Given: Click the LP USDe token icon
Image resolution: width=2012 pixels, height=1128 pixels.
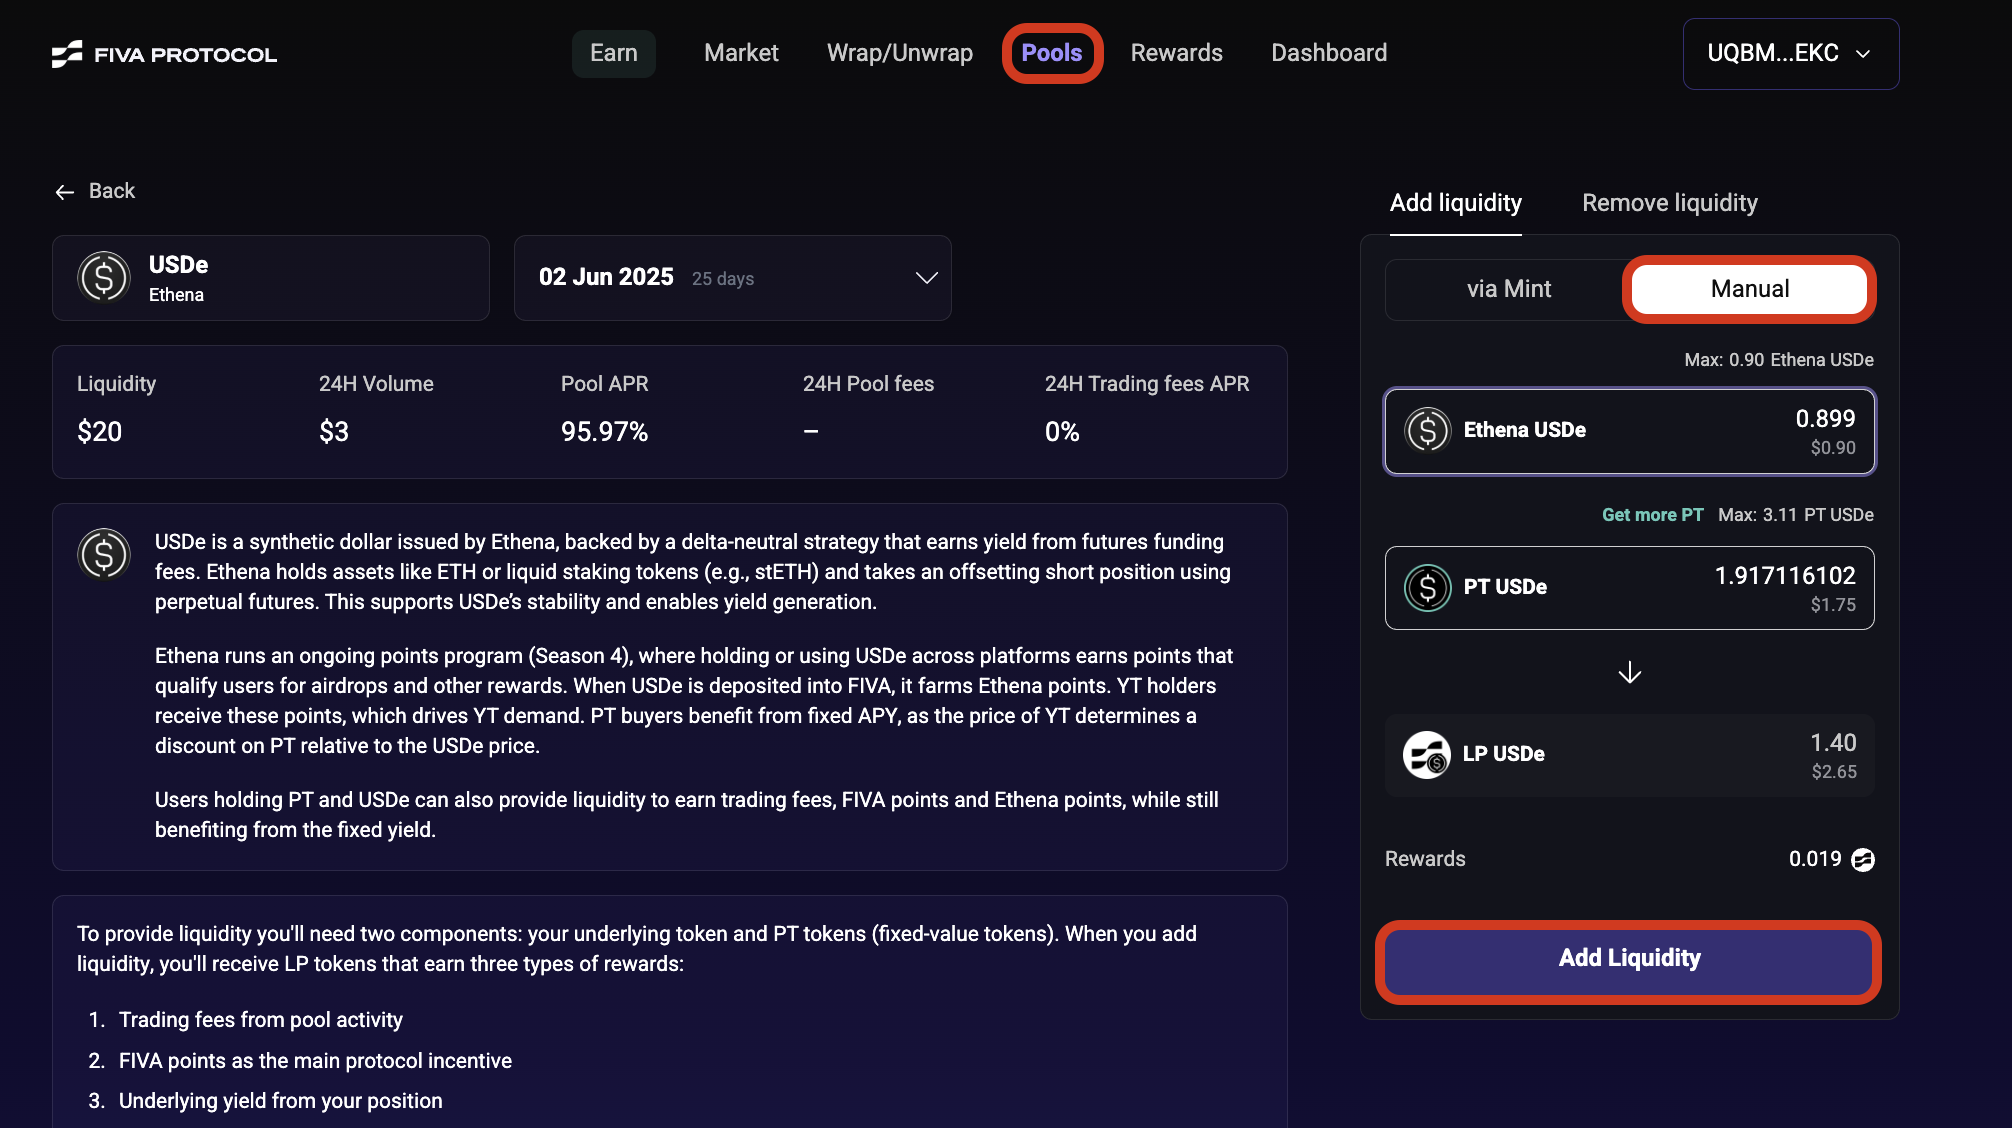Looking at the screenshot, I should [x=1426, y=755].
